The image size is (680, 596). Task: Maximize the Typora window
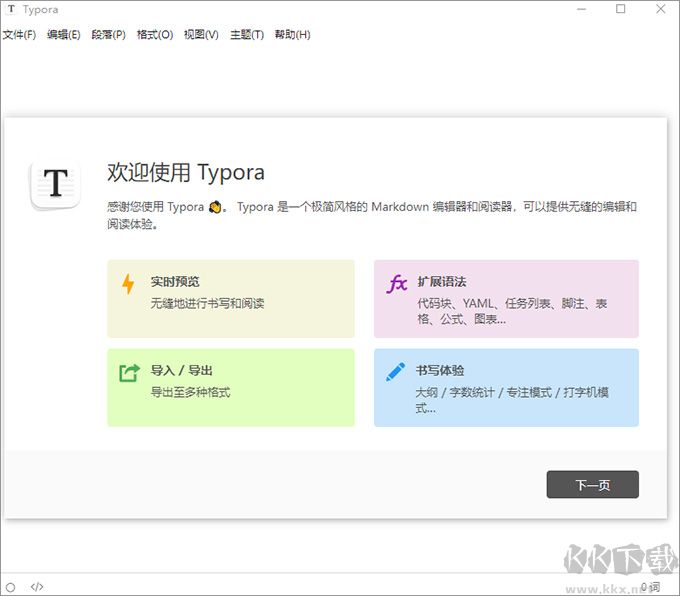point(621,9)
